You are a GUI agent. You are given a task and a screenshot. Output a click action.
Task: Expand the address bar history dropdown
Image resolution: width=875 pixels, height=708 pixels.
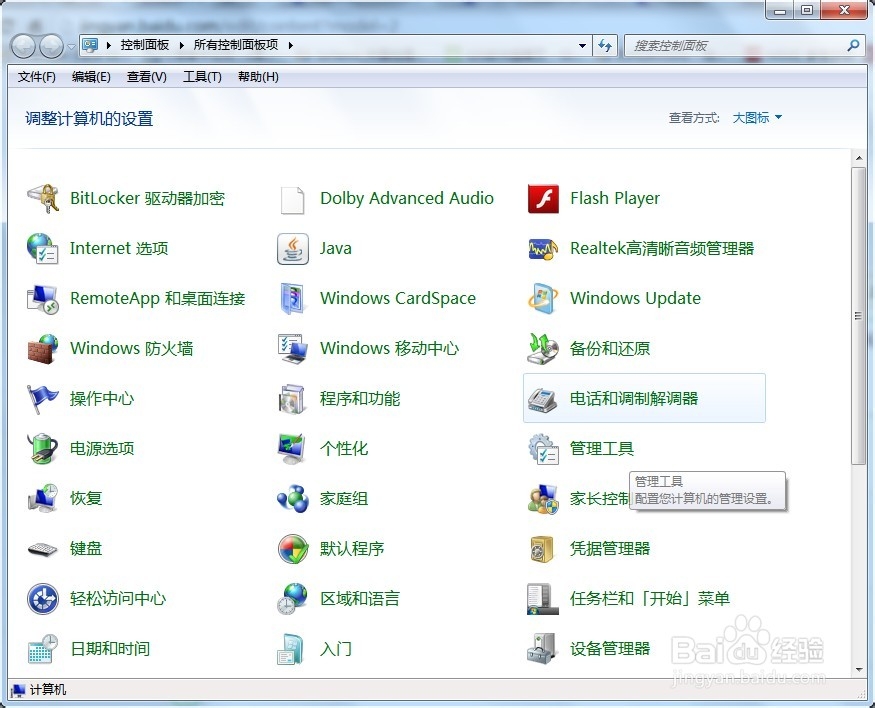pyautogui.click(x=582, y=46)
